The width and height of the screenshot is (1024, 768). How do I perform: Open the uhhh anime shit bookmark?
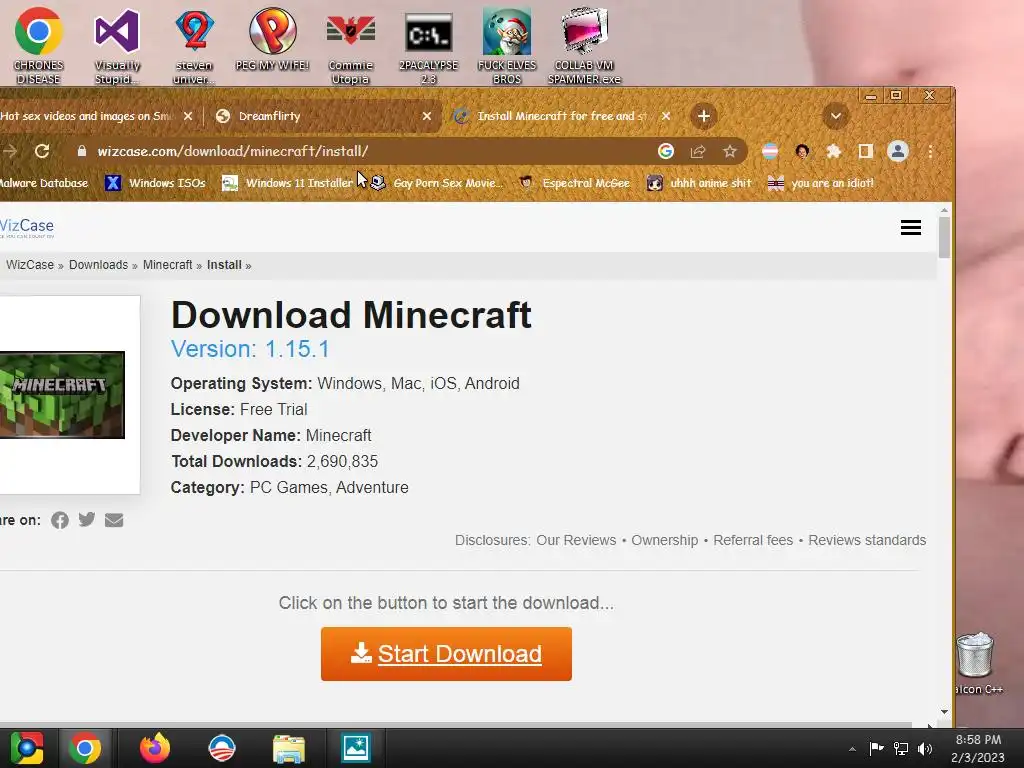click(x=699, y=184)
